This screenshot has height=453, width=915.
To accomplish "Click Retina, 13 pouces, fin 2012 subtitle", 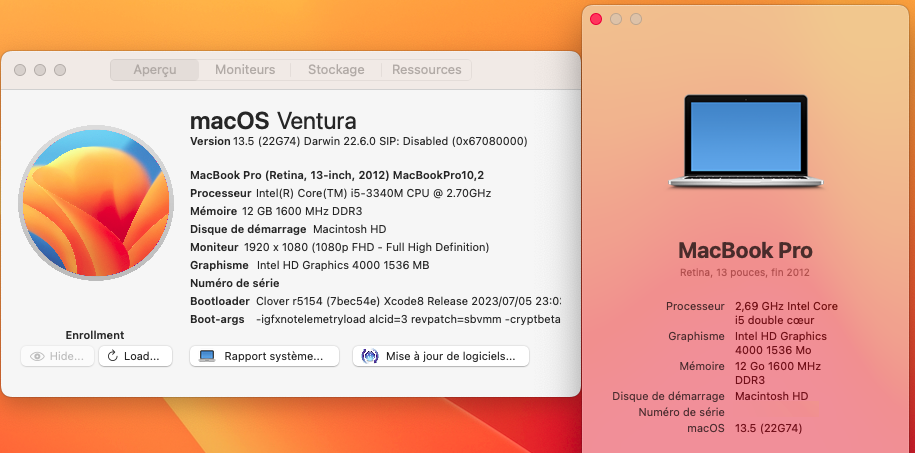I will (745, 273).
